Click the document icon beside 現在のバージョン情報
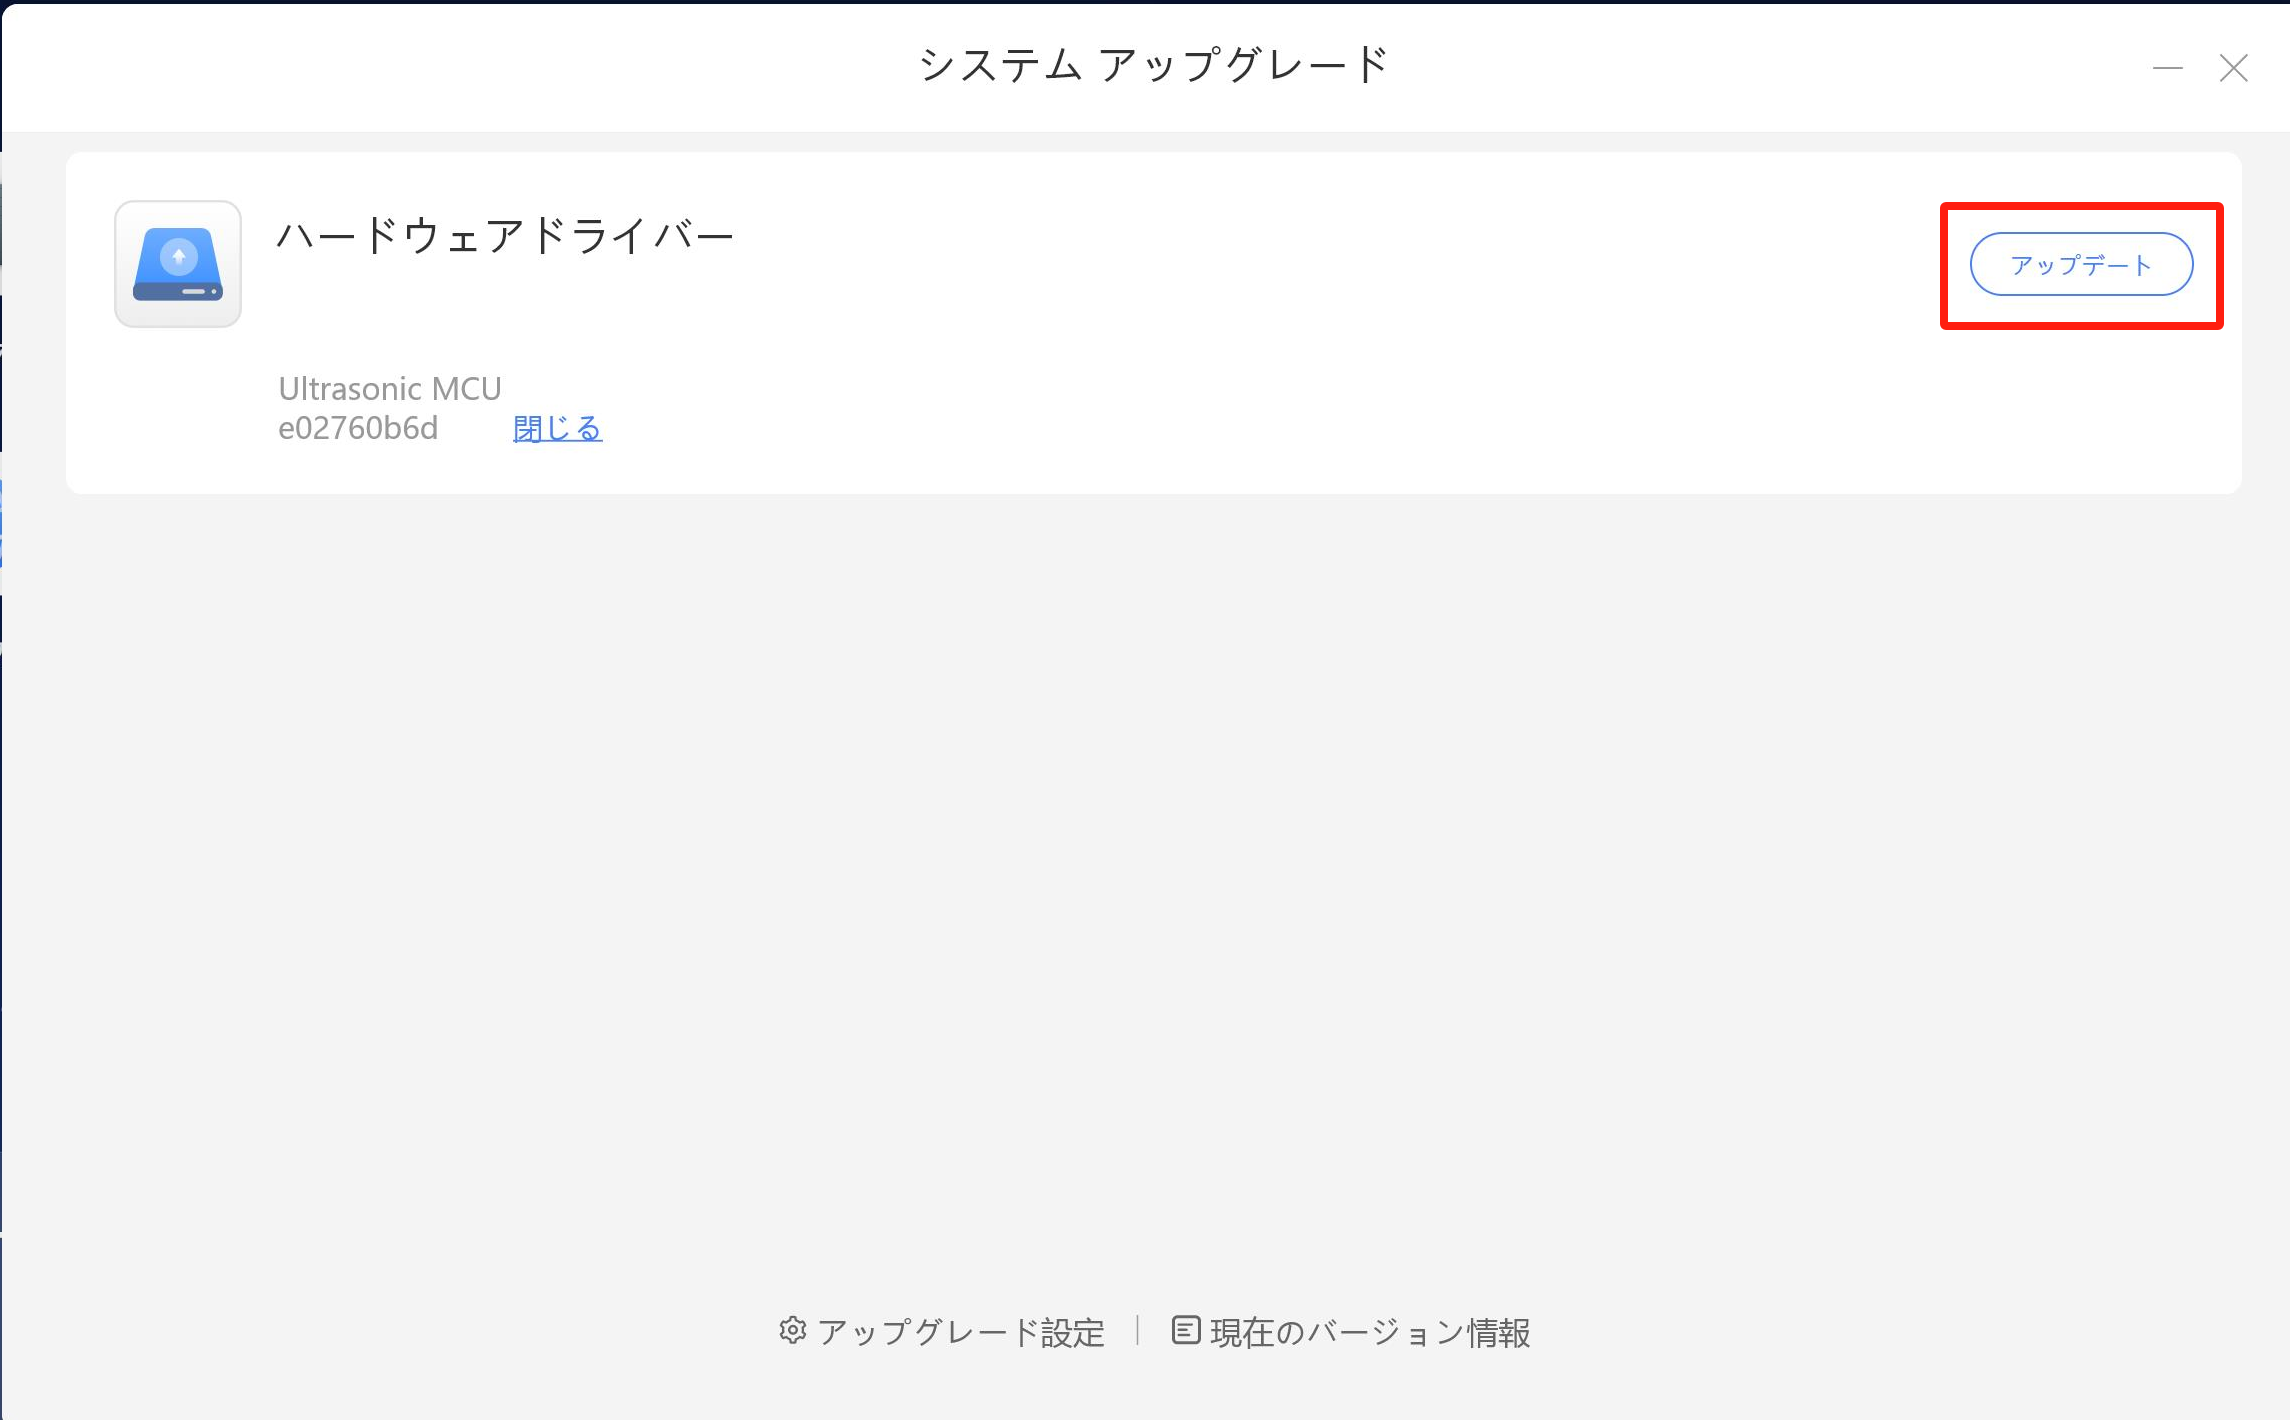 point(1185,1331)
